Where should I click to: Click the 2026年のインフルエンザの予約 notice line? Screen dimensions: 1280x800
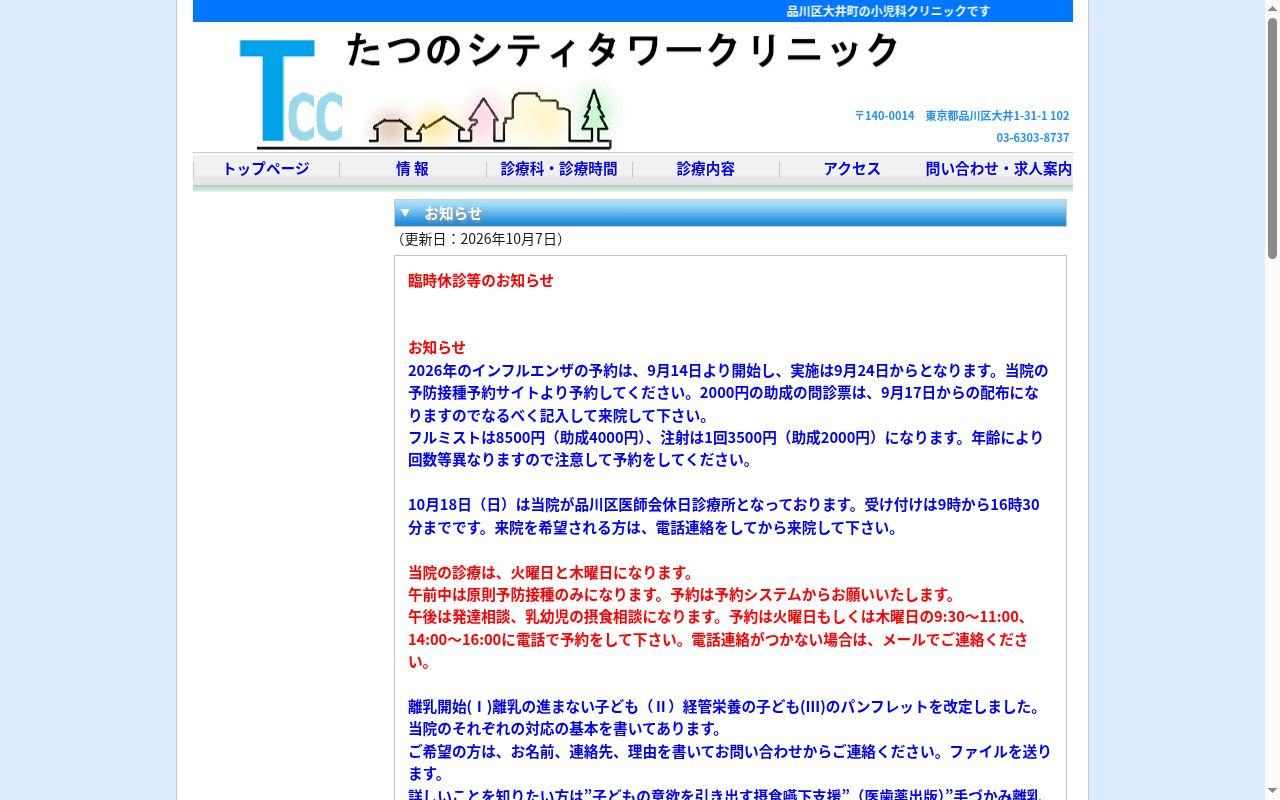[x=728, y=393]
